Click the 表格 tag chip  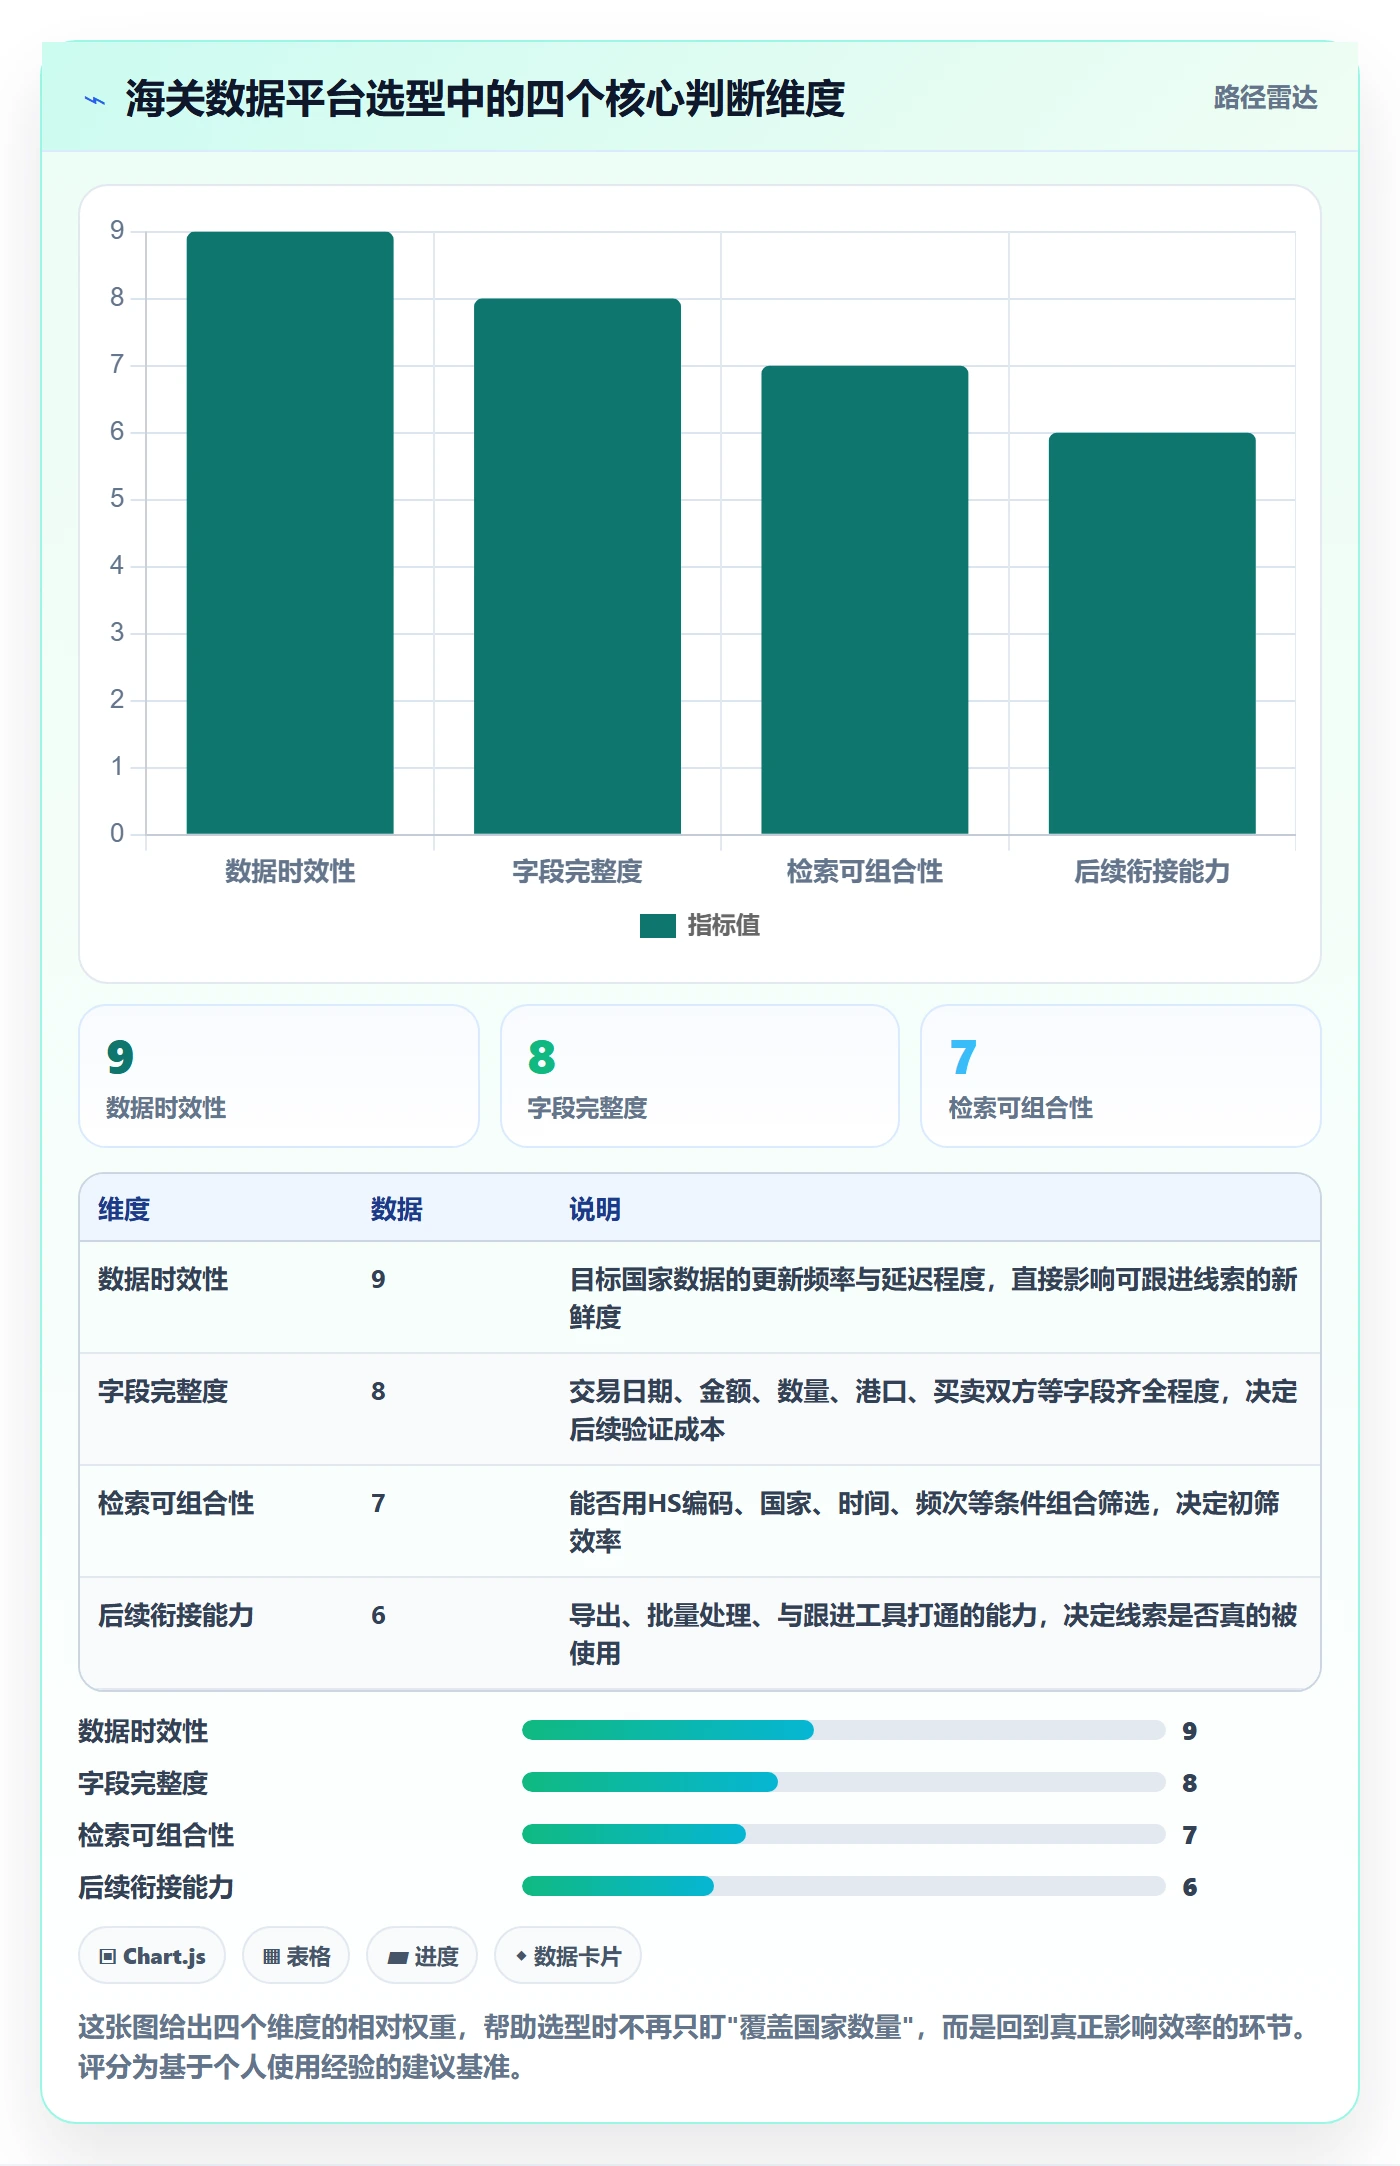pos(296,1956)
